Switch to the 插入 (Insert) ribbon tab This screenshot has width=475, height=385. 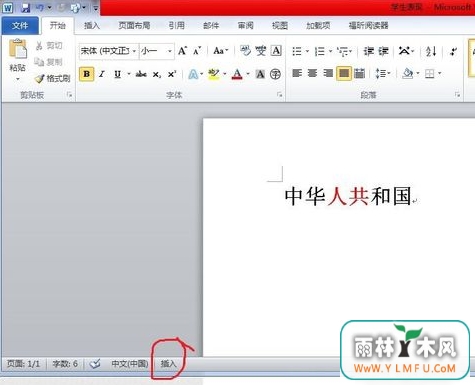(x=92, y=26)
